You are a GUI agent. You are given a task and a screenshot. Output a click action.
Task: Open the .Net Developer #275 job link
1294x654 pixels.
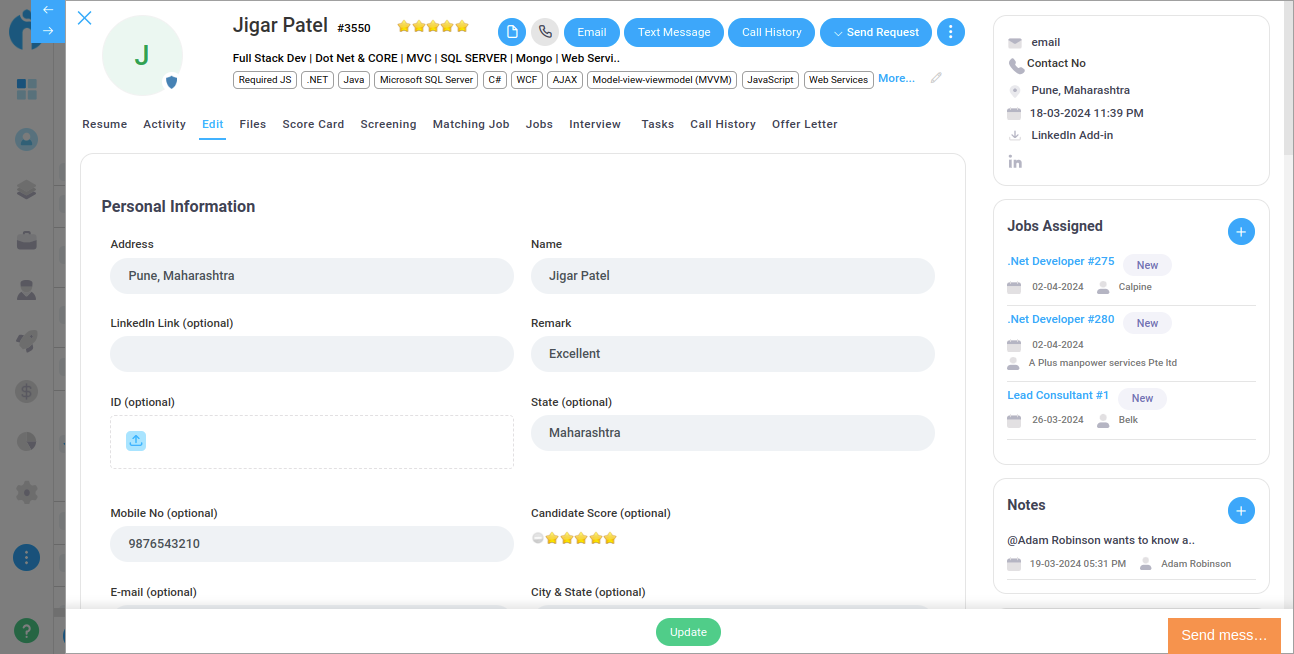point(1060,261)
